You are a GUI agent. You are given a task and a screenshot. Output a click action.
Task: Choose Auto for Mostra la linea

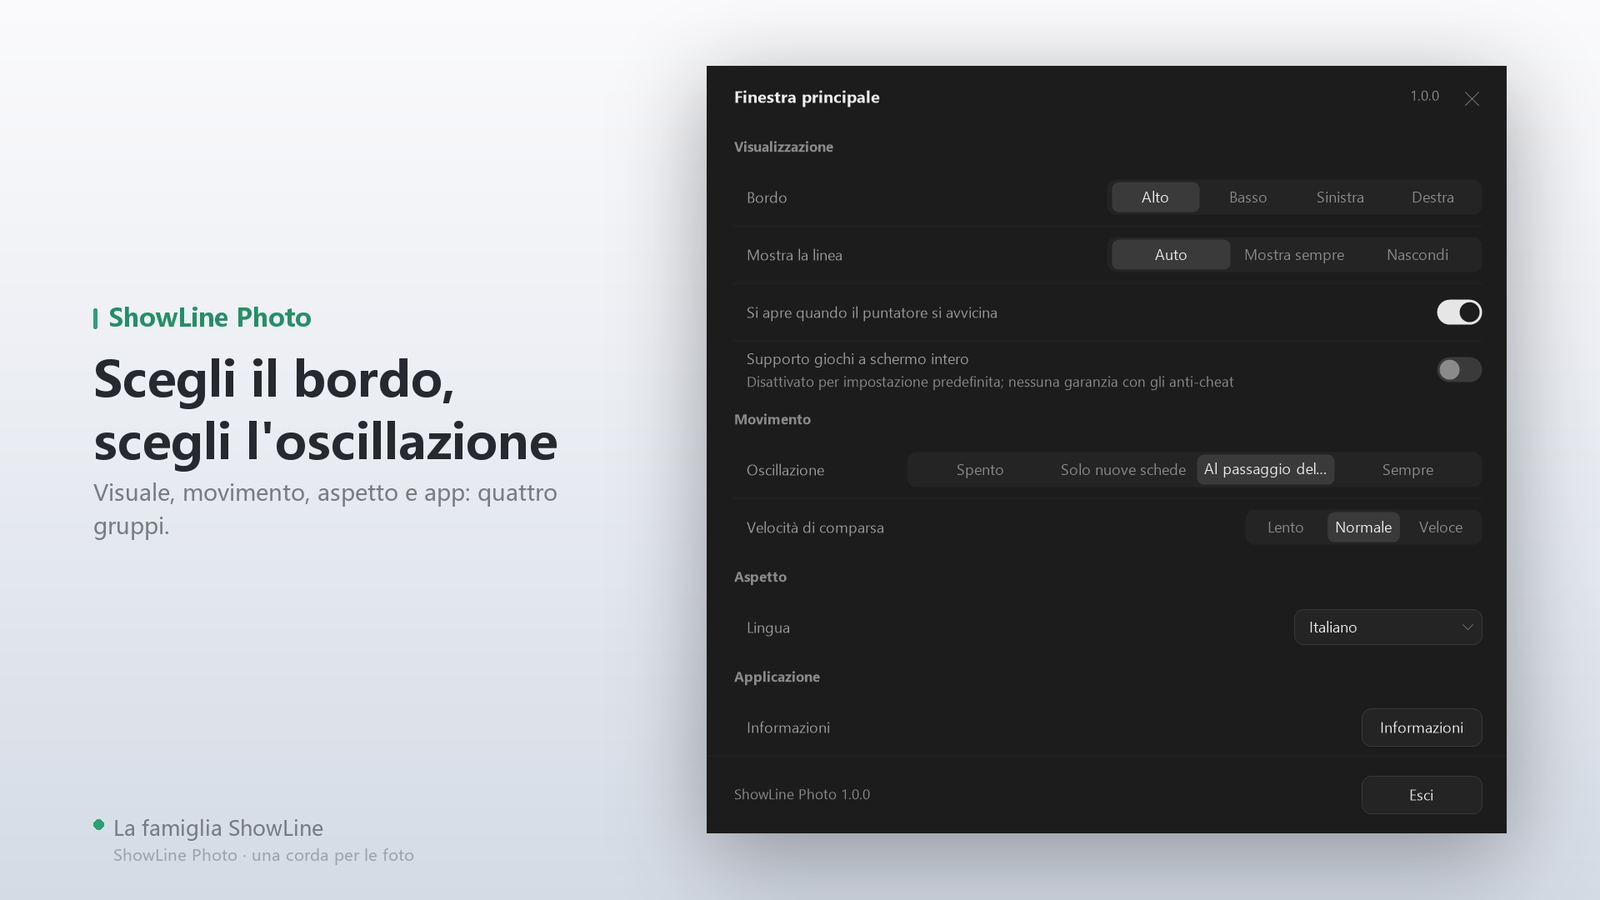1171,255
